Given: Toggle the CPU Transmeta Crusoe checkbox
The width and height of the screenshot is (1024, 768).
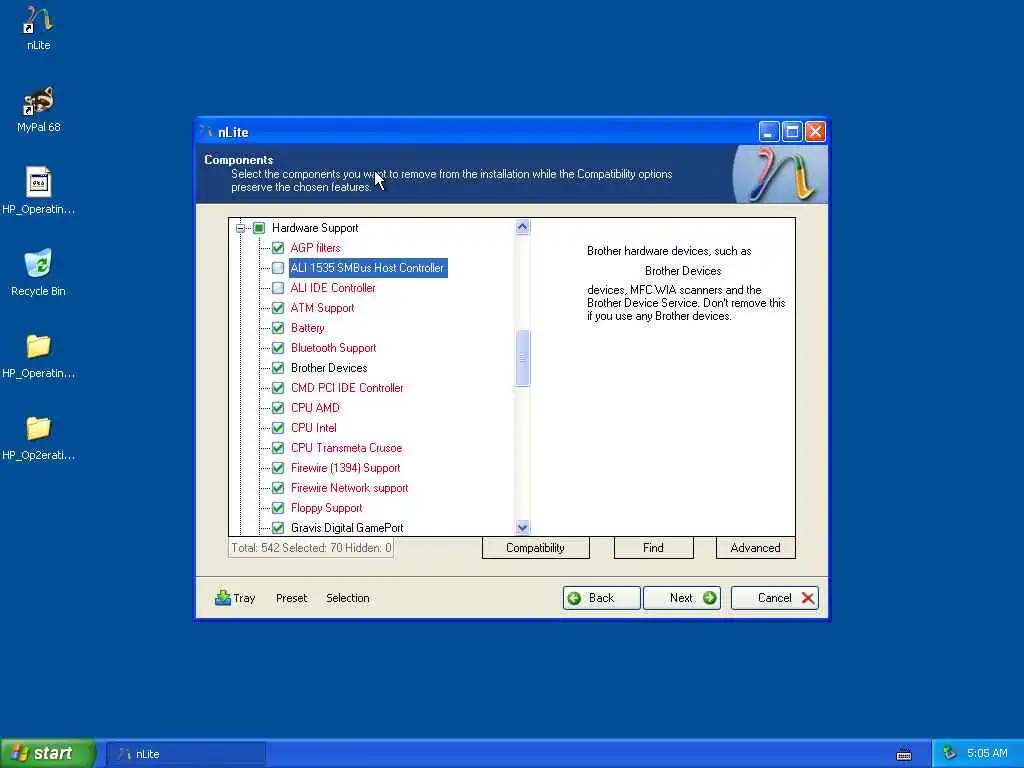Looking at the screenshot, I should click(278, 448).
